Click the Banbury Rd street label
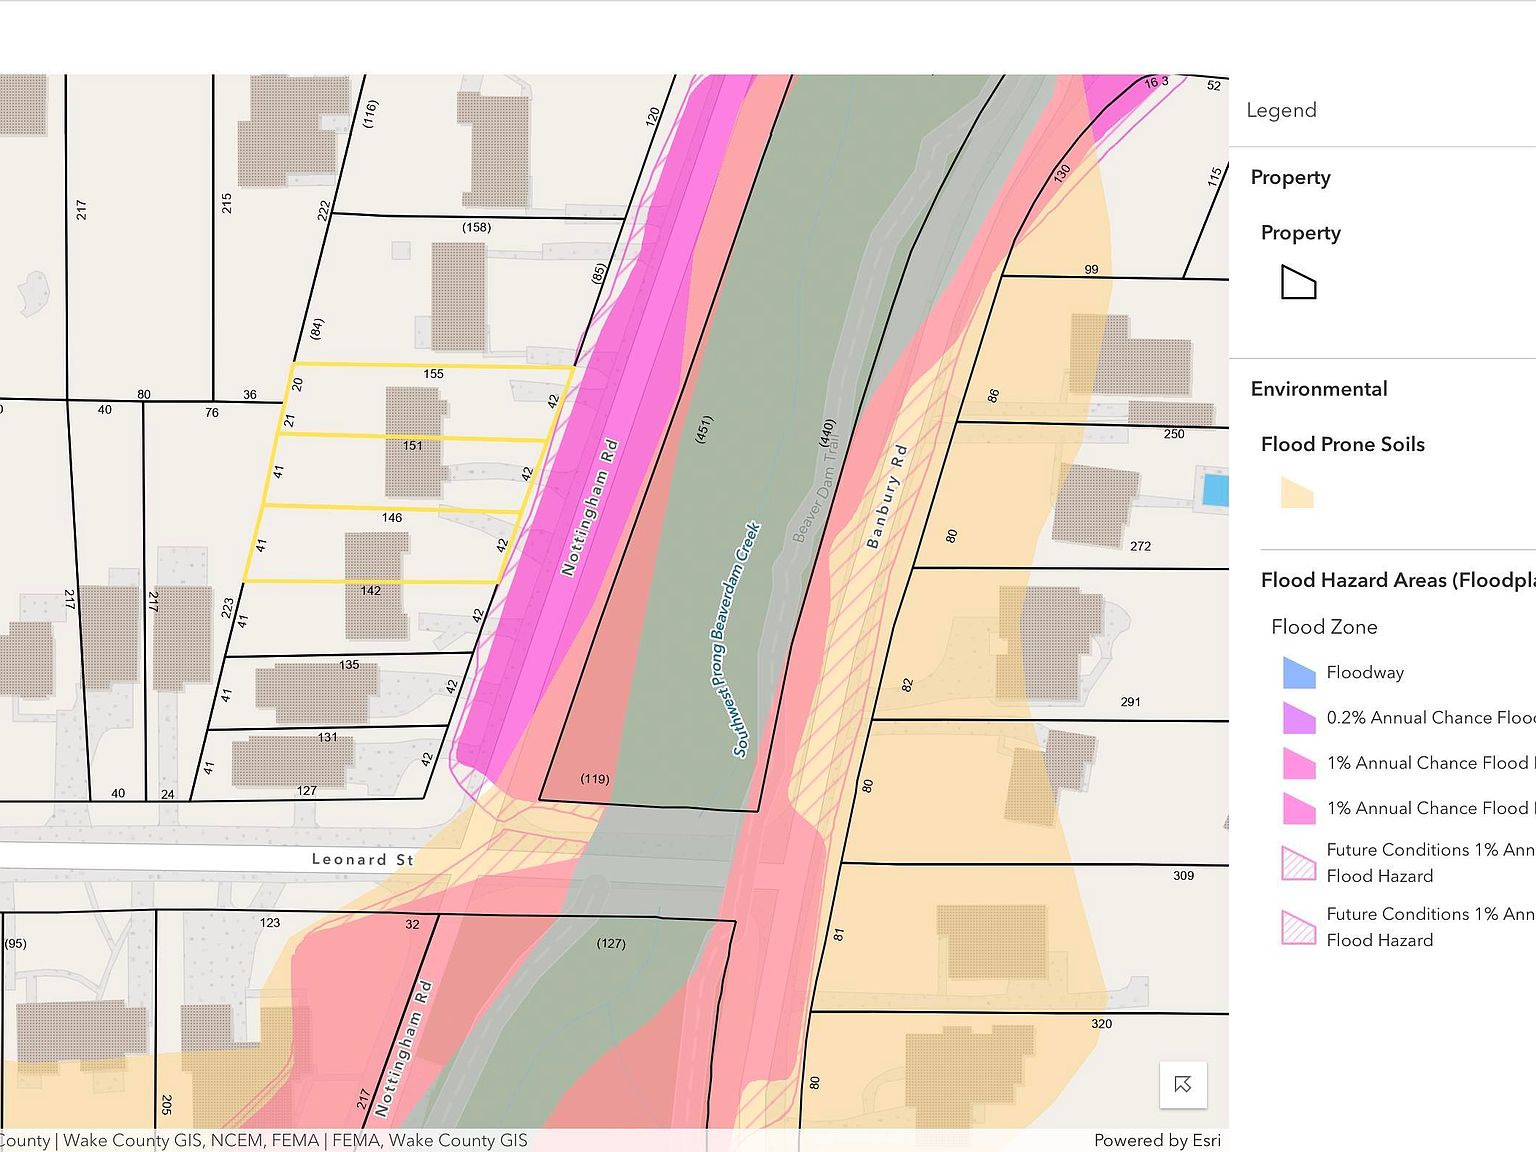The image size is (1536, 1152). pyautogui.click(x=886, y=496)
